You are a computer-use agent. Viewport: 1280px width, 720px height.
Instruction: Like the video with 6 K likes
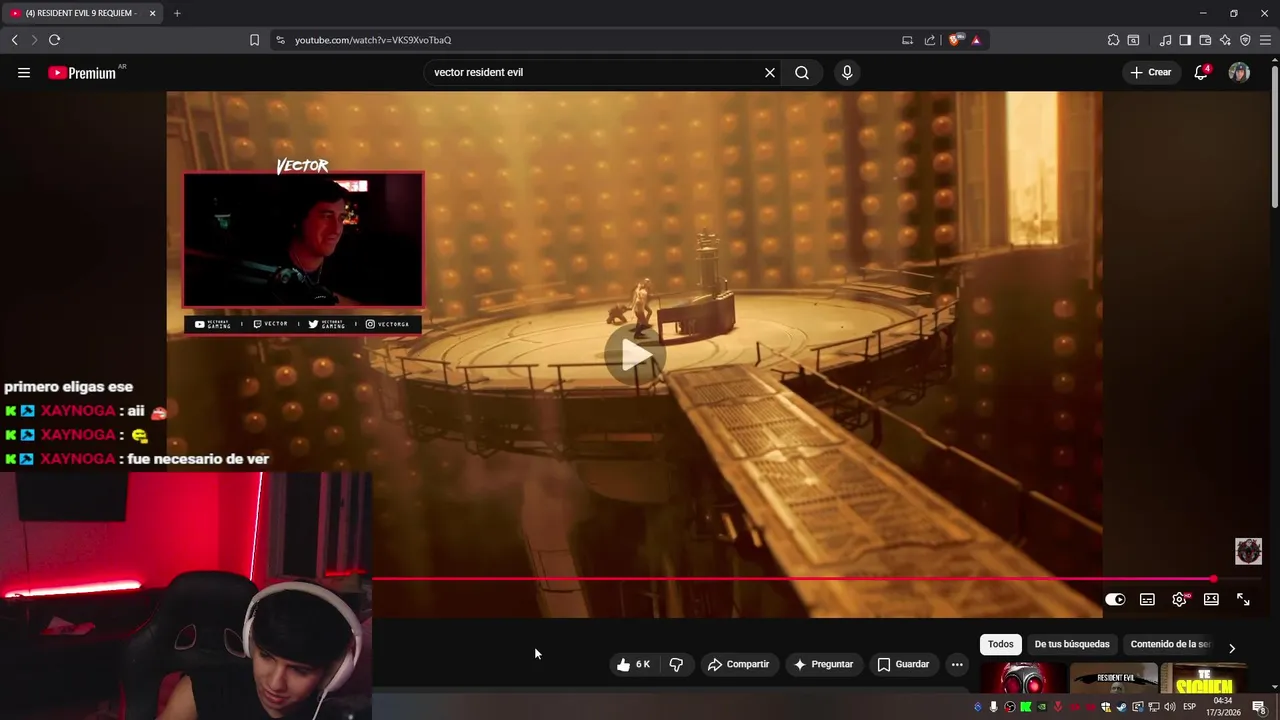point(633,664)
